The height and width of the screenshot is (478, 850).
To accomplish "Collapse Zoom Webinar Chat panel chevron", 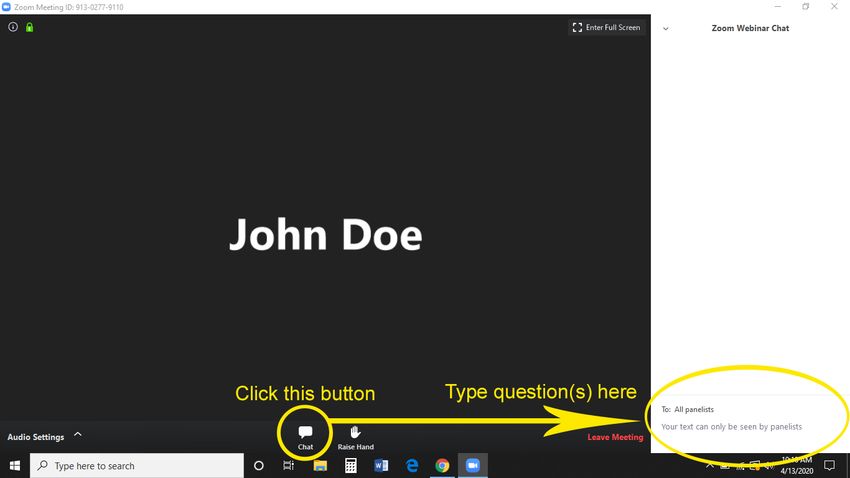I will pyautogui.click(x=666, y=29).
